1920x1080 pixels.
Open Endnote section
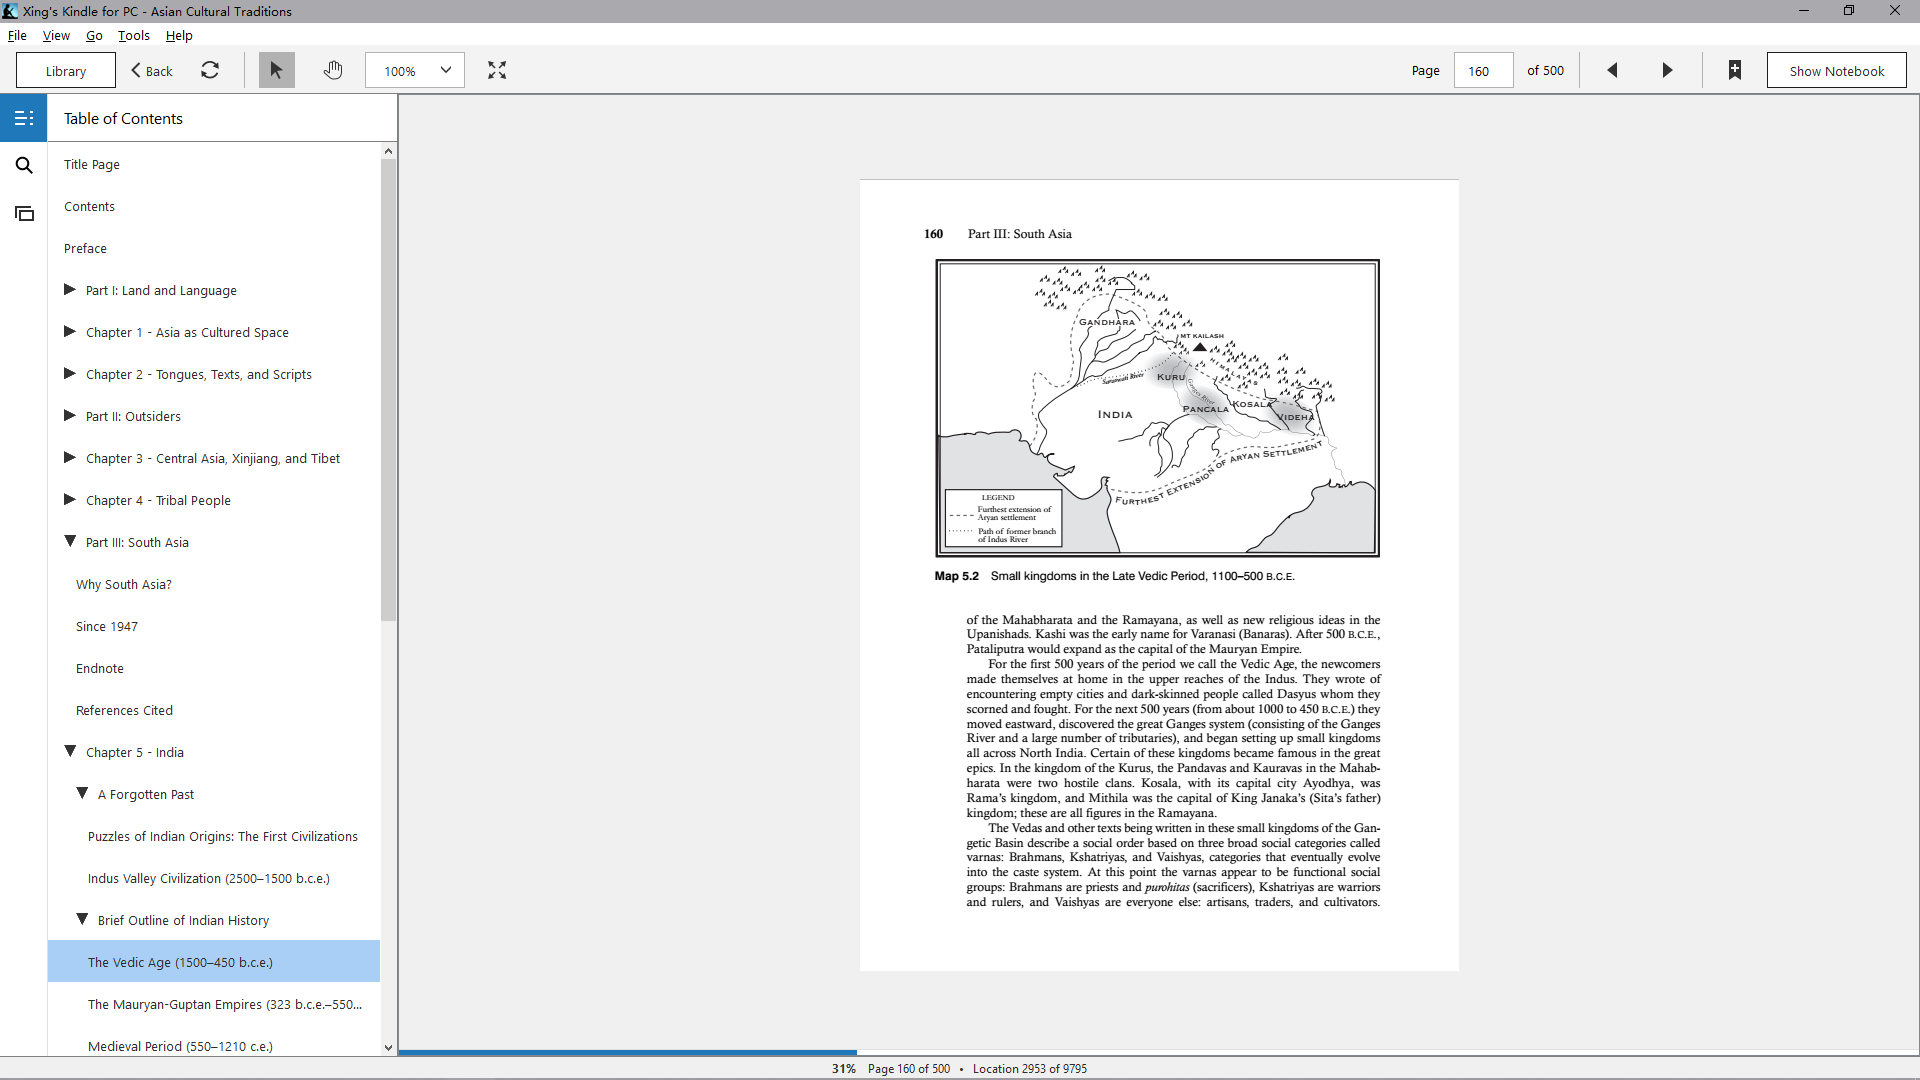[100, 668]
